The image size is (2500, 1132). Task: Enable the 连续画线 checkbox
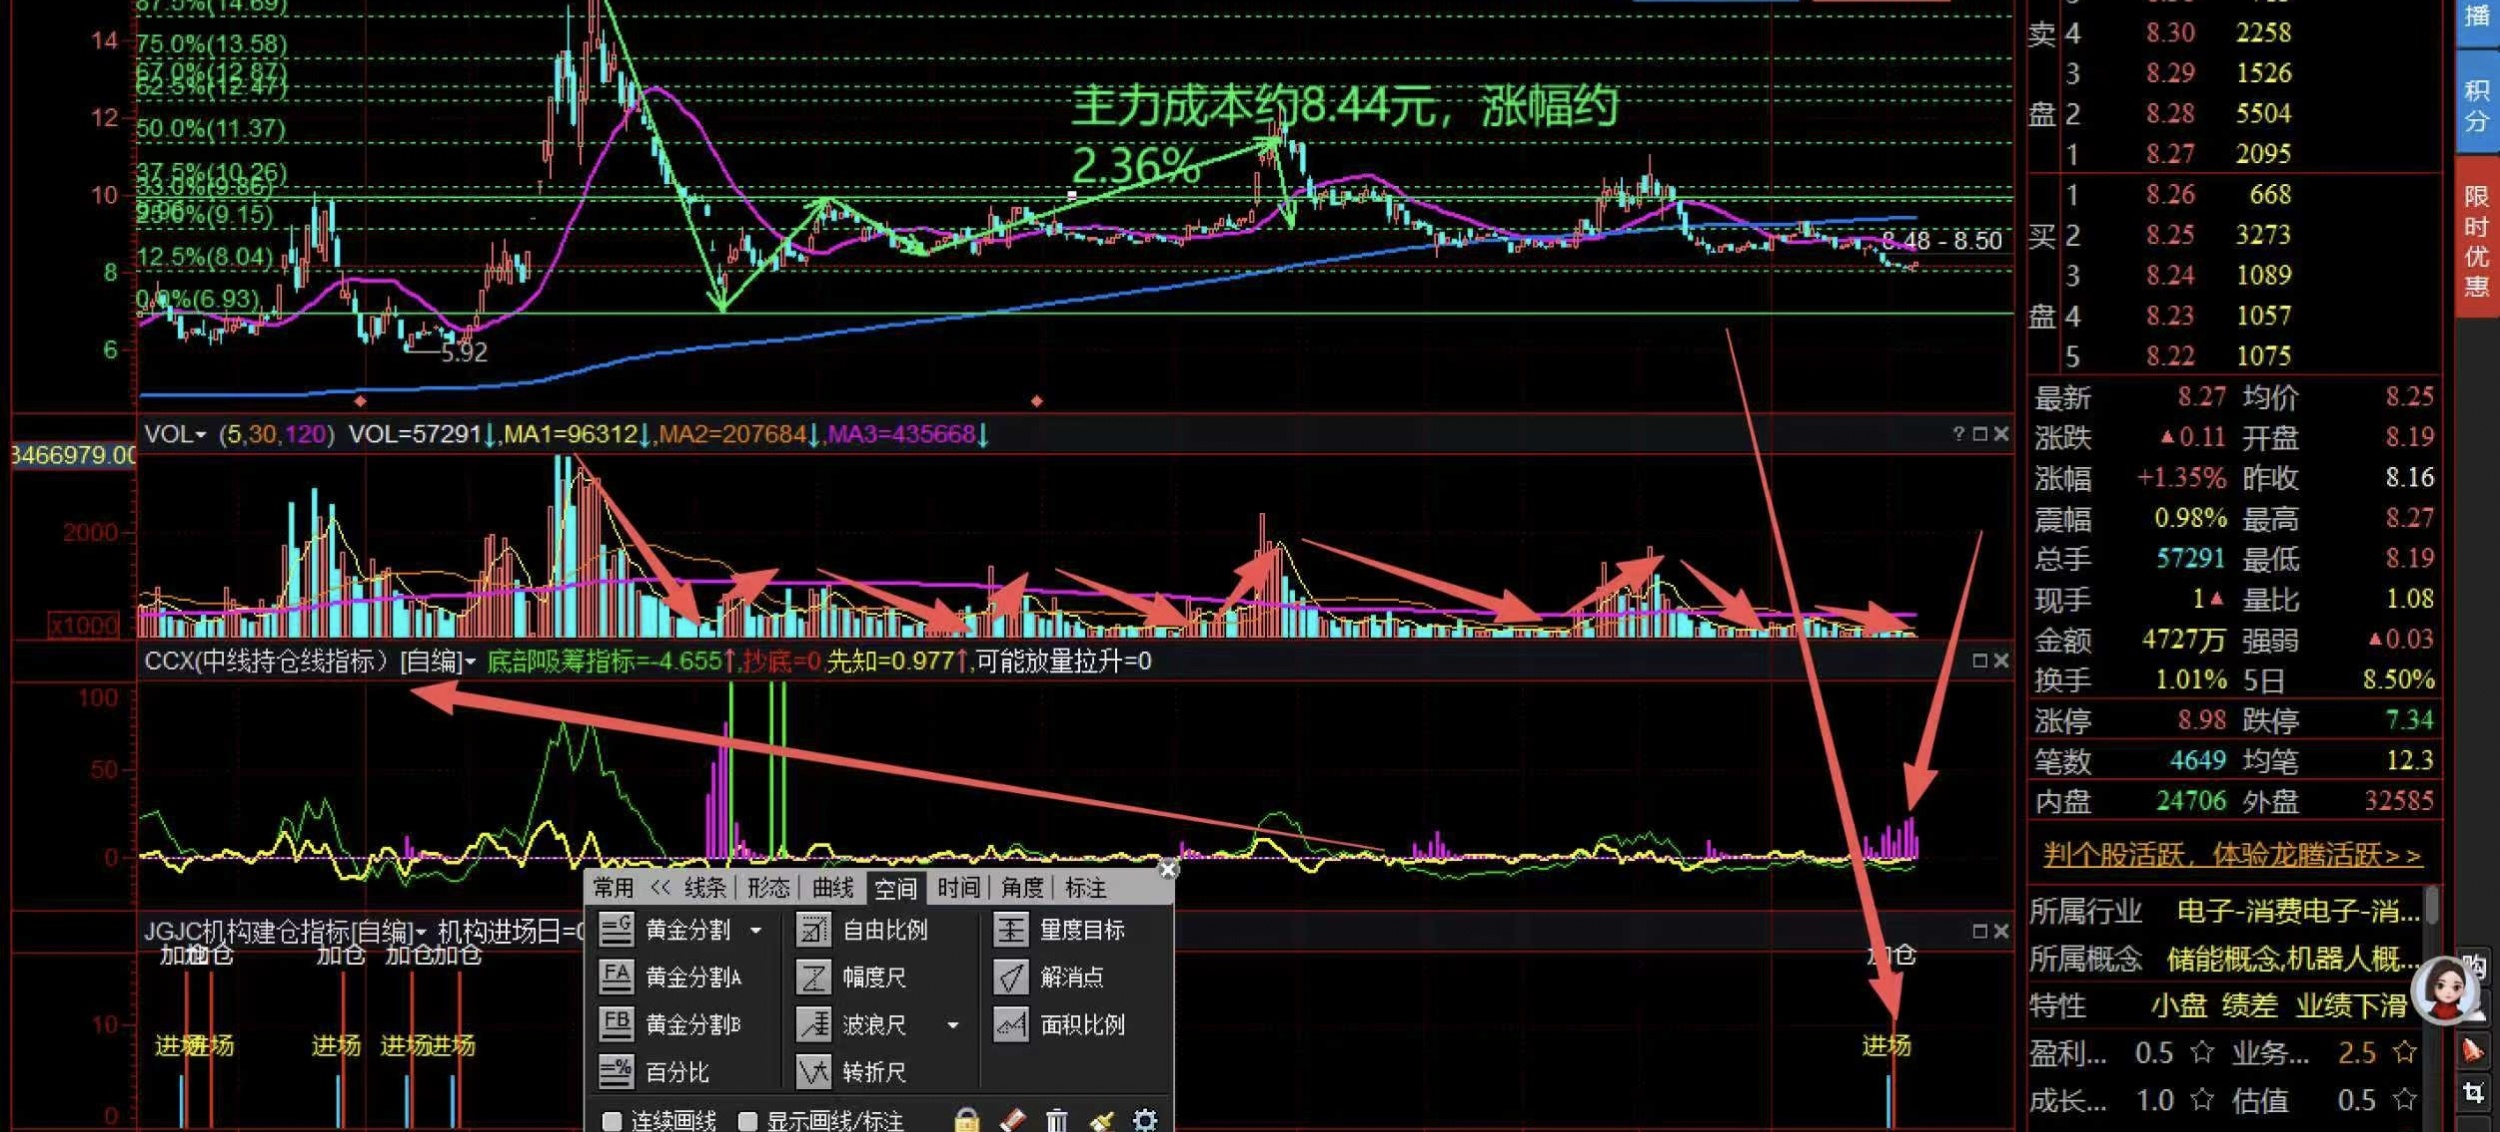coord(612,1121)
